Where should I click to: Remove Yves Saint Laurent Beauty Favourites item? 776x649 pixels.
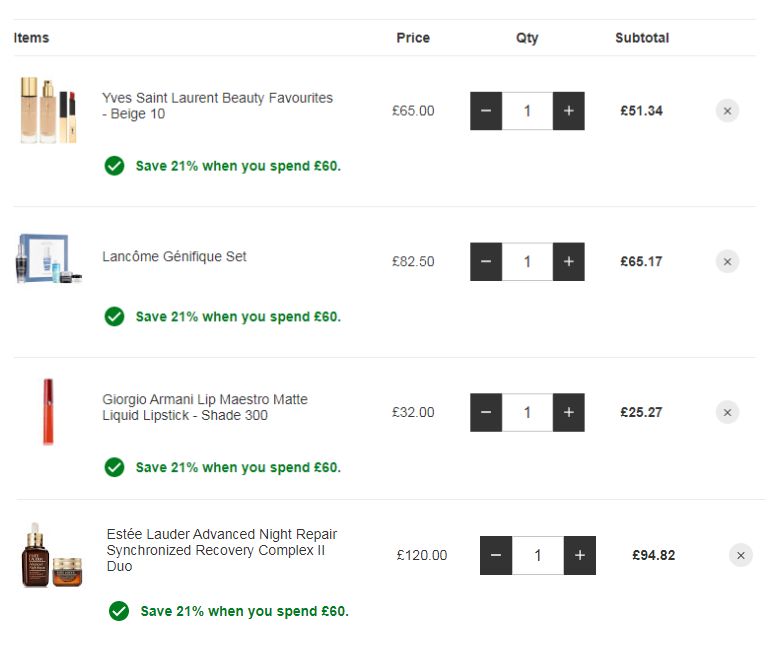click(727, 111)
